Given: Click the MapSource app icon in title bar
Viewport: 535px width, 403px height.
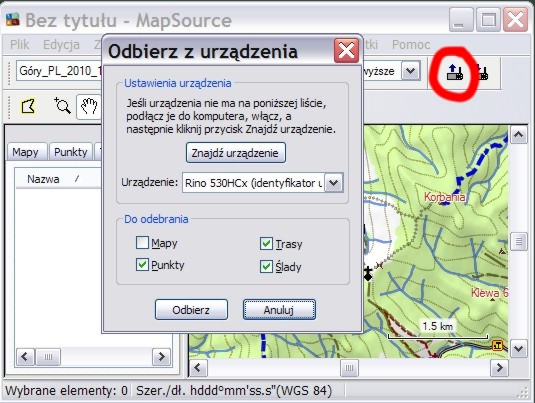Looking at the screenshot, I should coord(13,20).
